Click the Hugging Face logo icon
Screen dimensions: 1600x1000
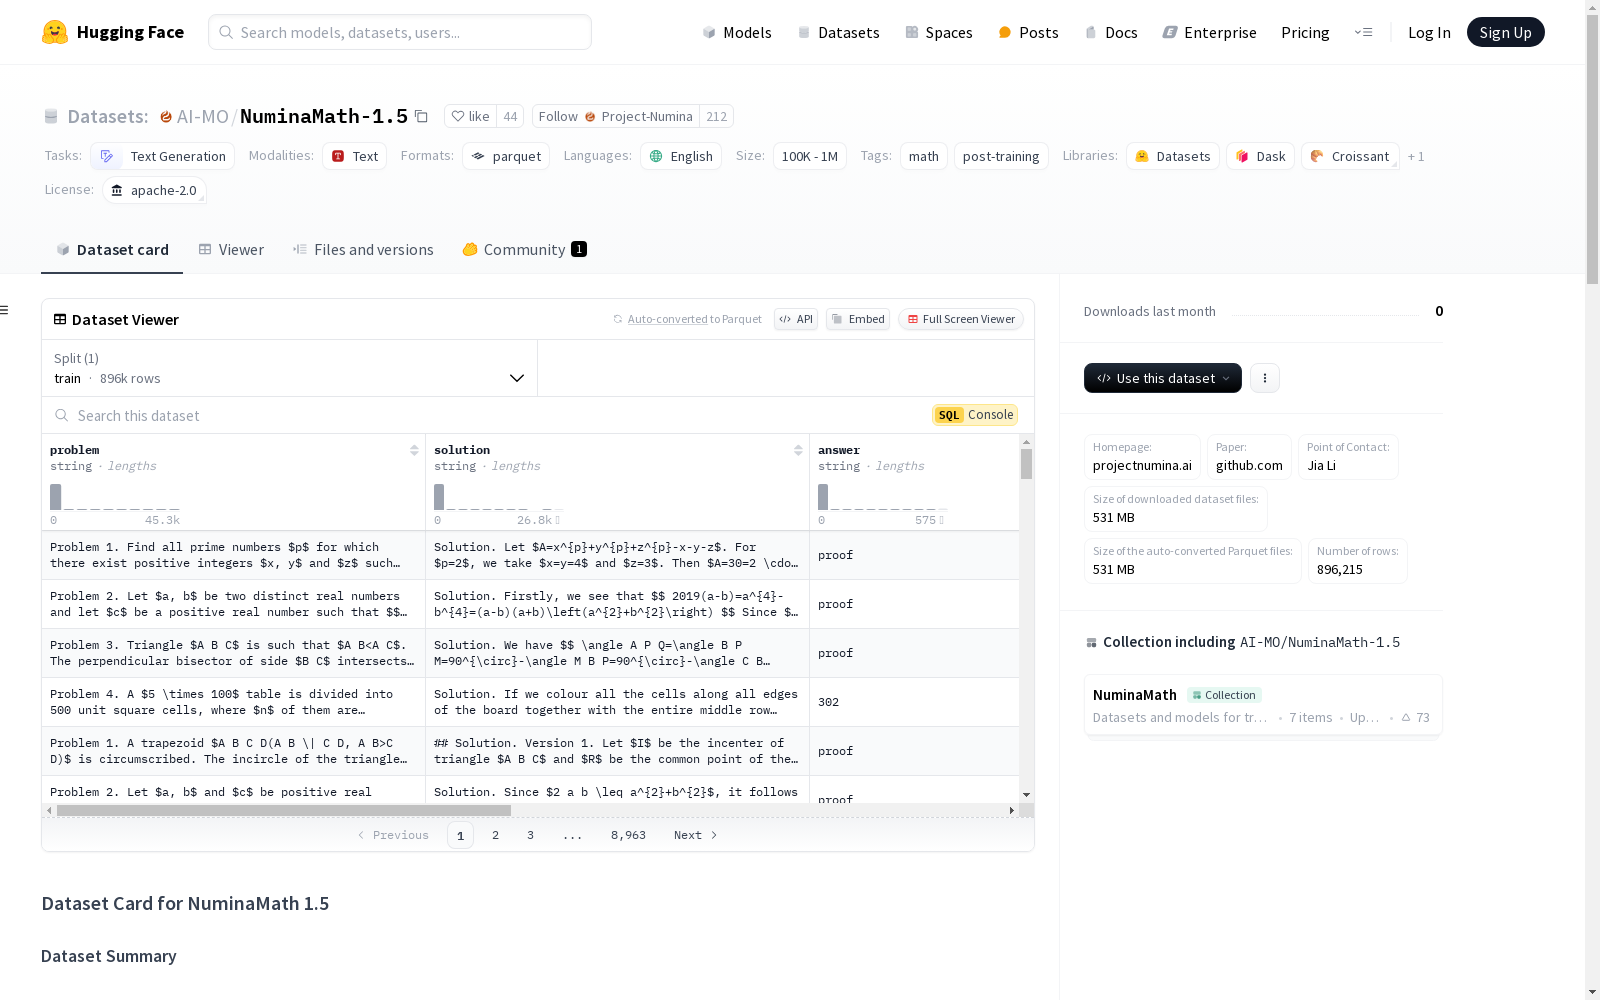click(55, 32)
